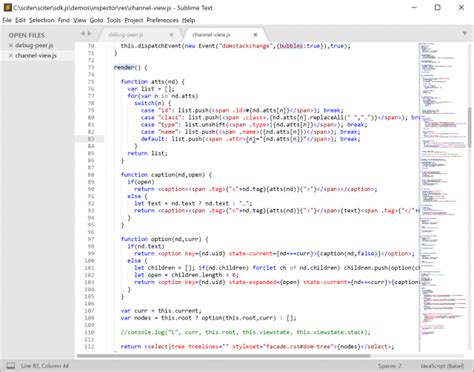This screenshot has height=372, width=474.
Task: Open the Preferences menu
Action: point(162,20)
